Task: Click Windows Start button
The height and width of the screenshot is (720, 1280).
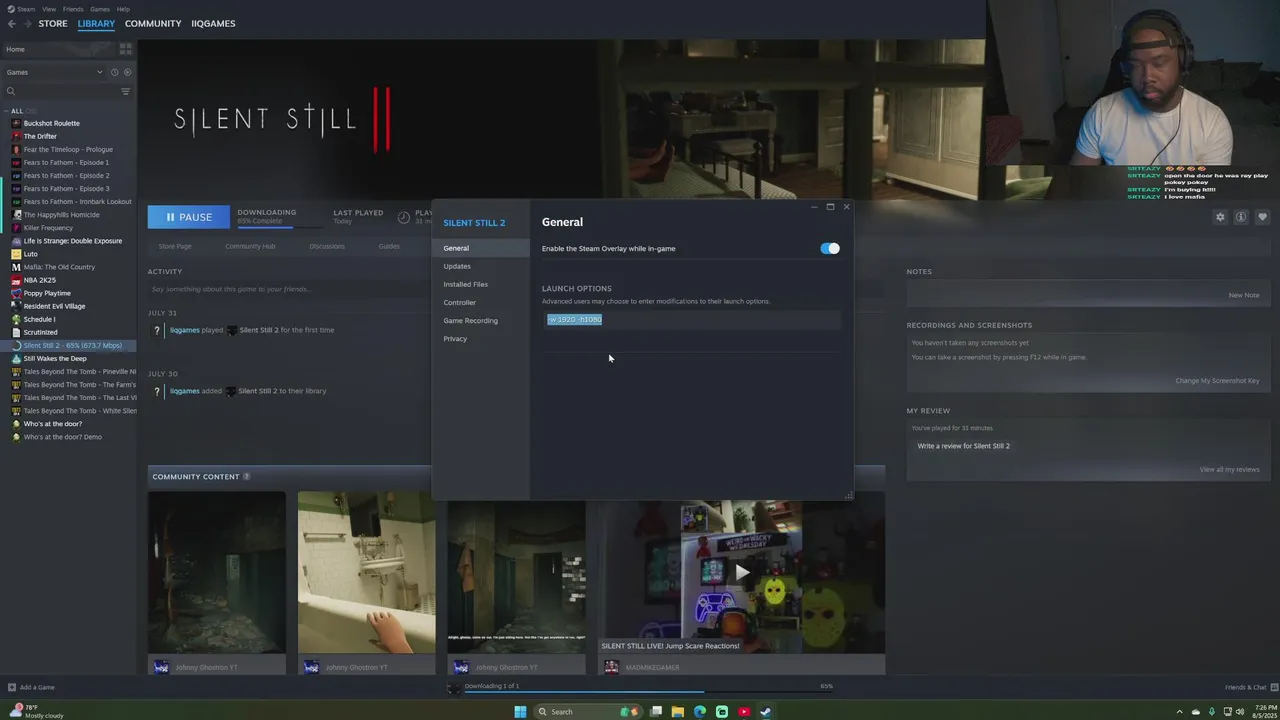Action: point(520,712)
